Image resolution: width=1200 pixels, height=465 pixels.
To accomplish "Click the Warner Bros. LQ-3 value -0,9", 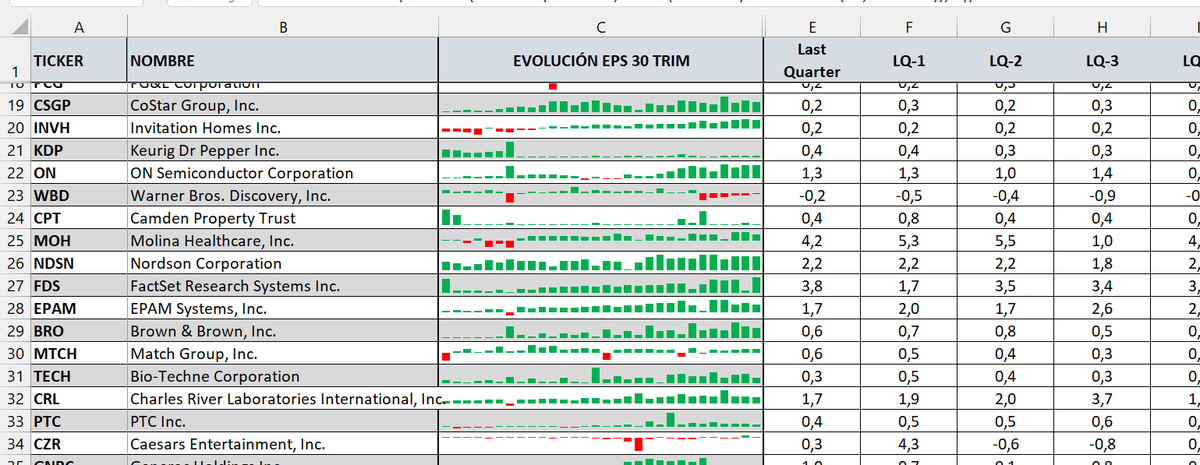I will tap(1101, 195).
